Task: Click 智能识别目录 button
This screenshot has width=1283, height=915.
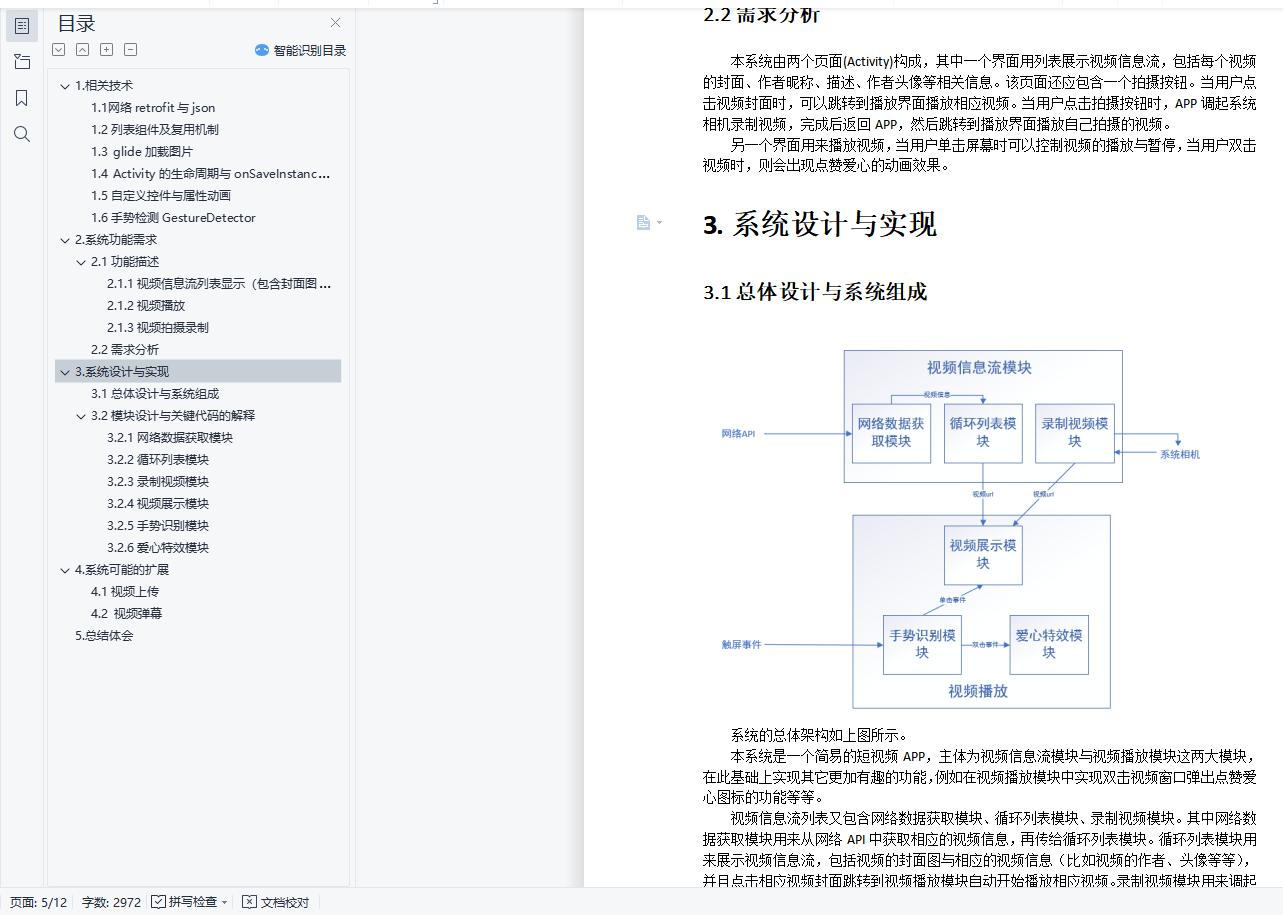Action: [300, 50]
